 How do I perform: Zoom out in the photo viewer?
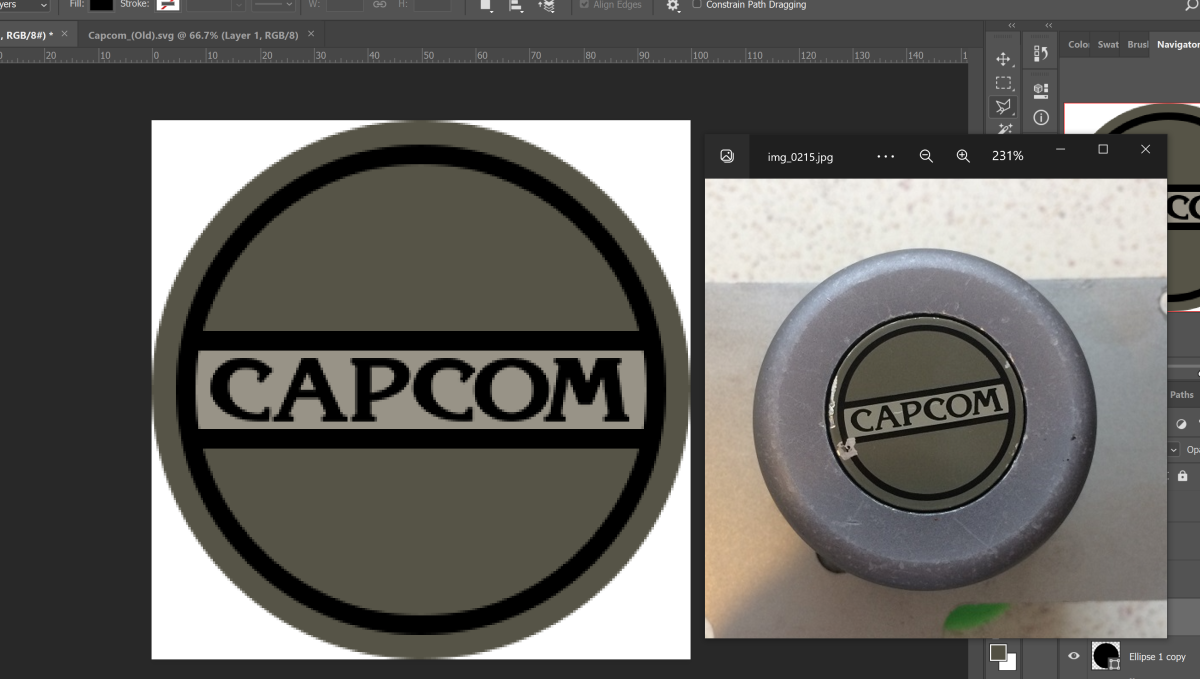(926, 156)
